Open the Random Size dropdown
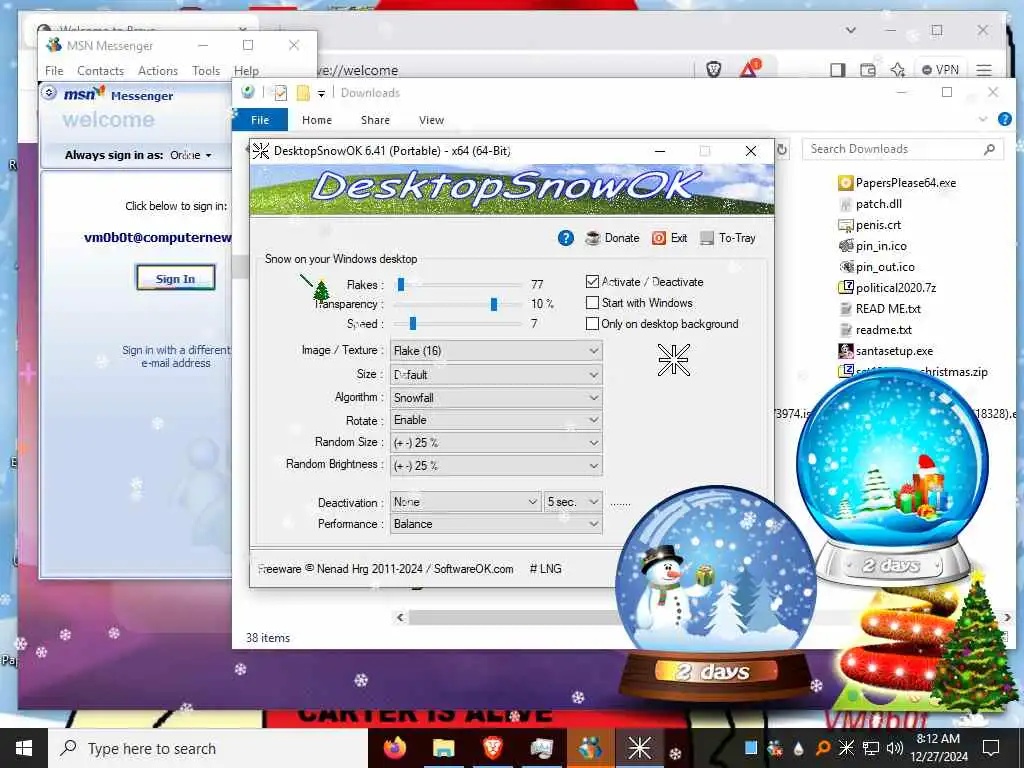Image resolution: width=1024 pixels, height=768 pixels. [x=496, y=443]
